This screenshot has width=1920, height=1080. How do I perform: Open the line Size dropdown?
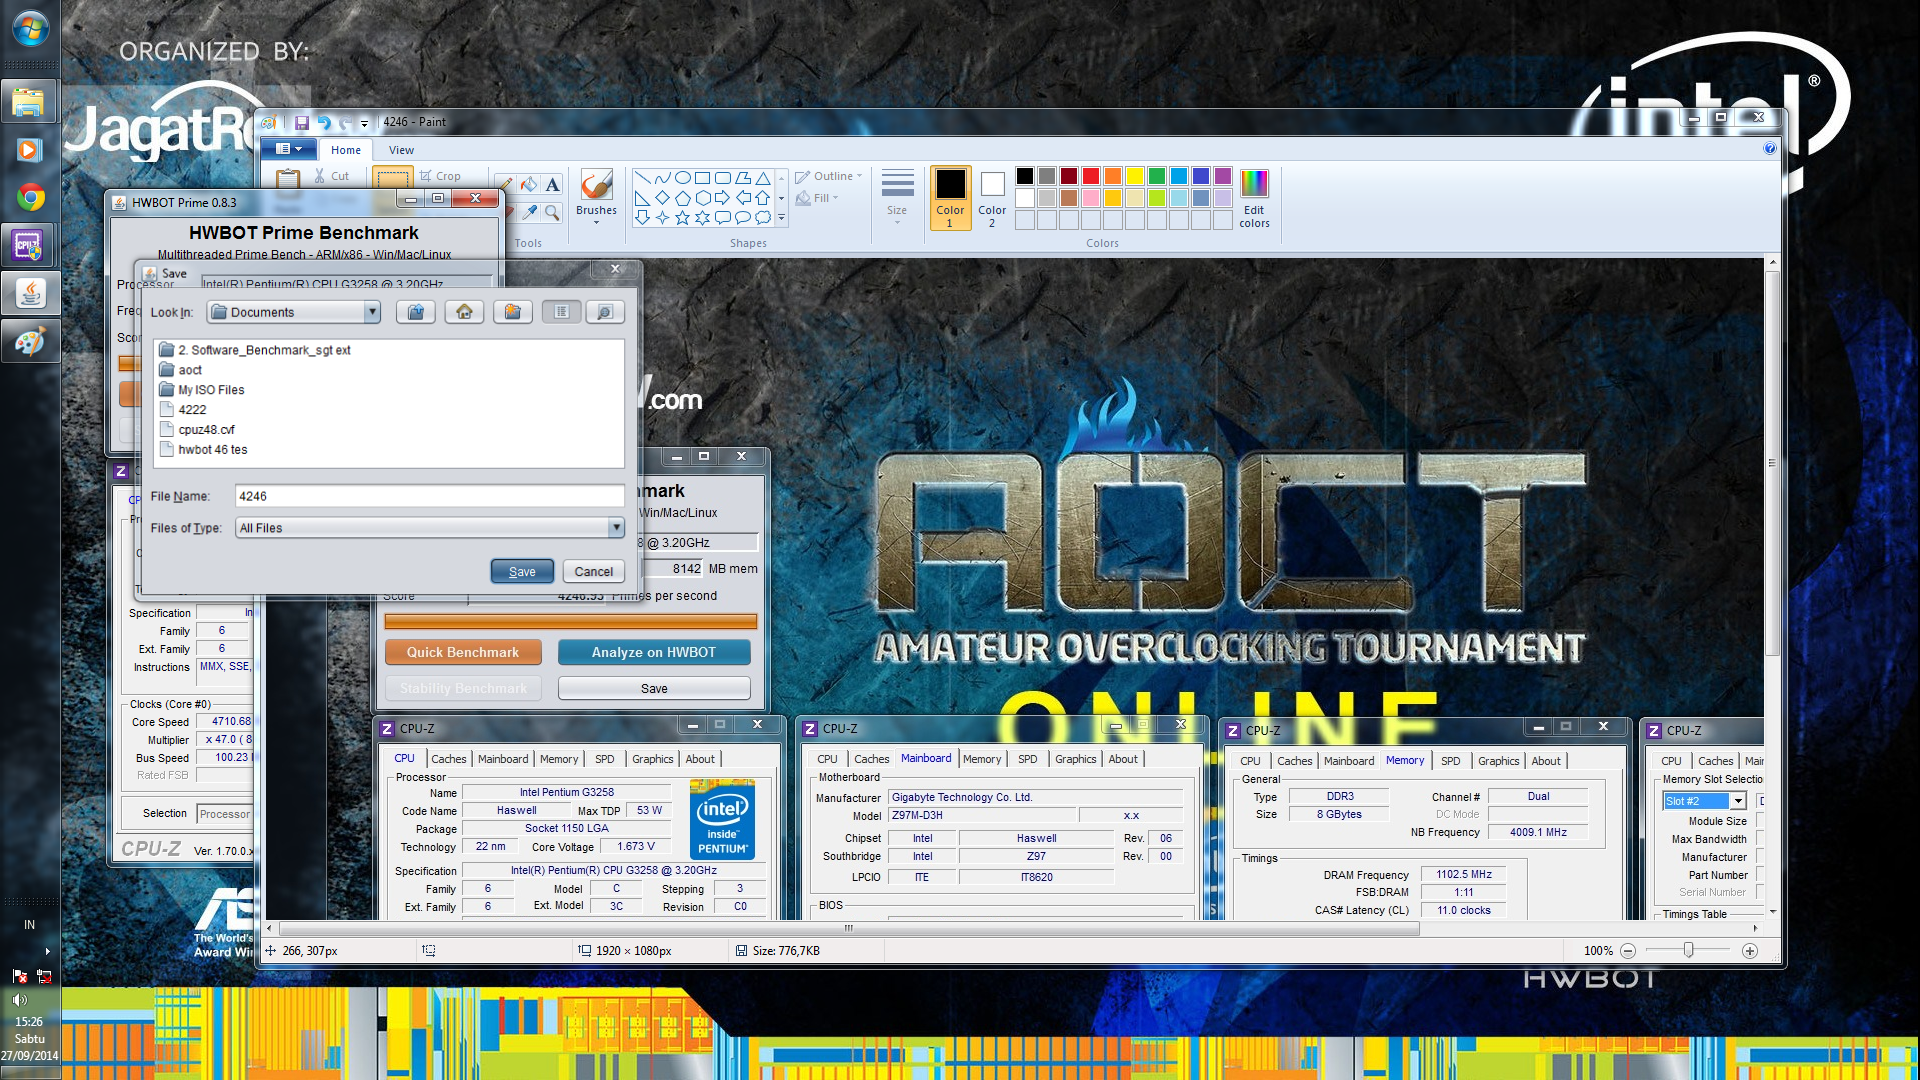(x=897, y=198)
